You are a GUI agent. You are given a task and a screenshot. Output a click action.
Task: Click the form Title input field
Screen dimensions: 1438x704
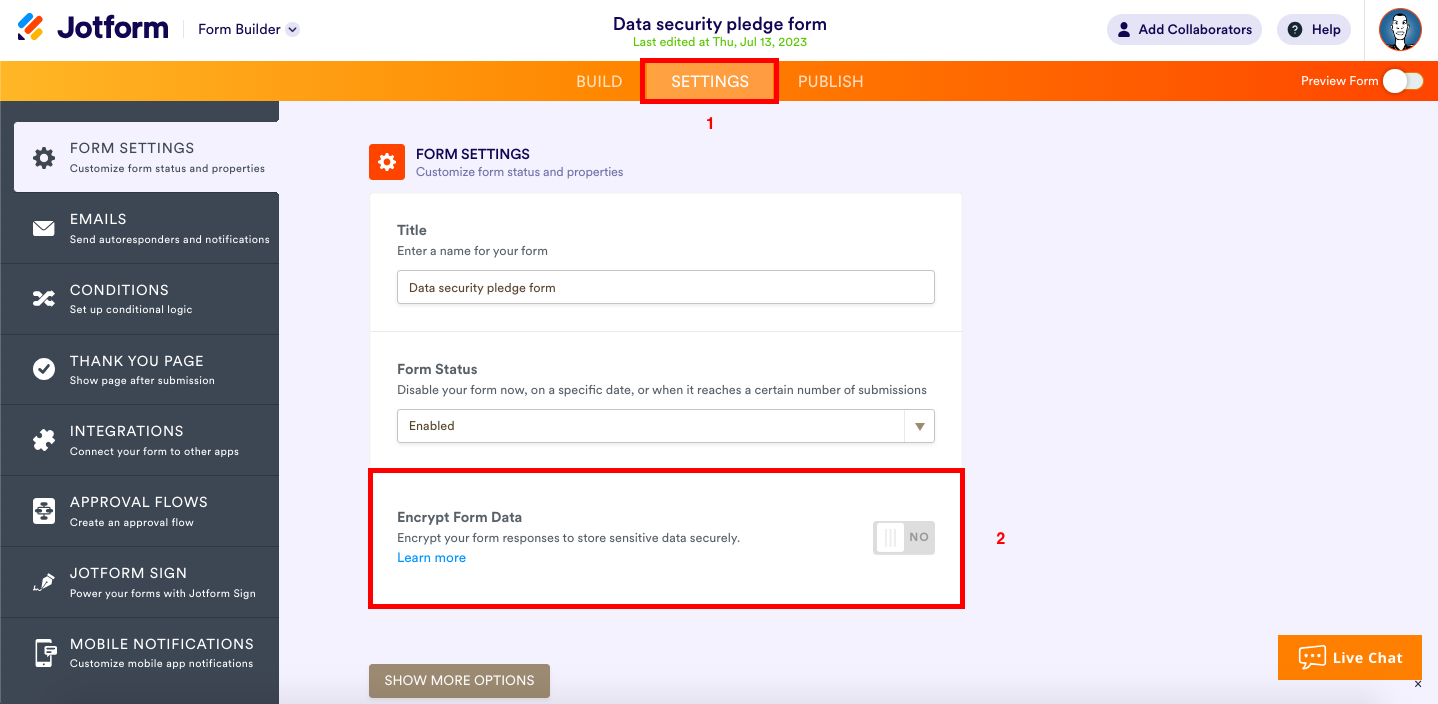pos(665,287)
